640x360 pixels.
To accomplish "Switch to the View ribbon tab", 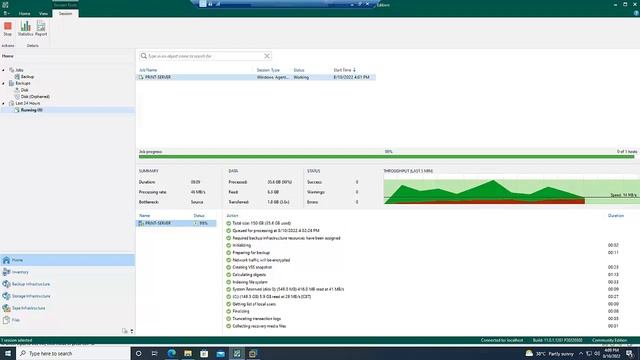I will pos(43,13).
